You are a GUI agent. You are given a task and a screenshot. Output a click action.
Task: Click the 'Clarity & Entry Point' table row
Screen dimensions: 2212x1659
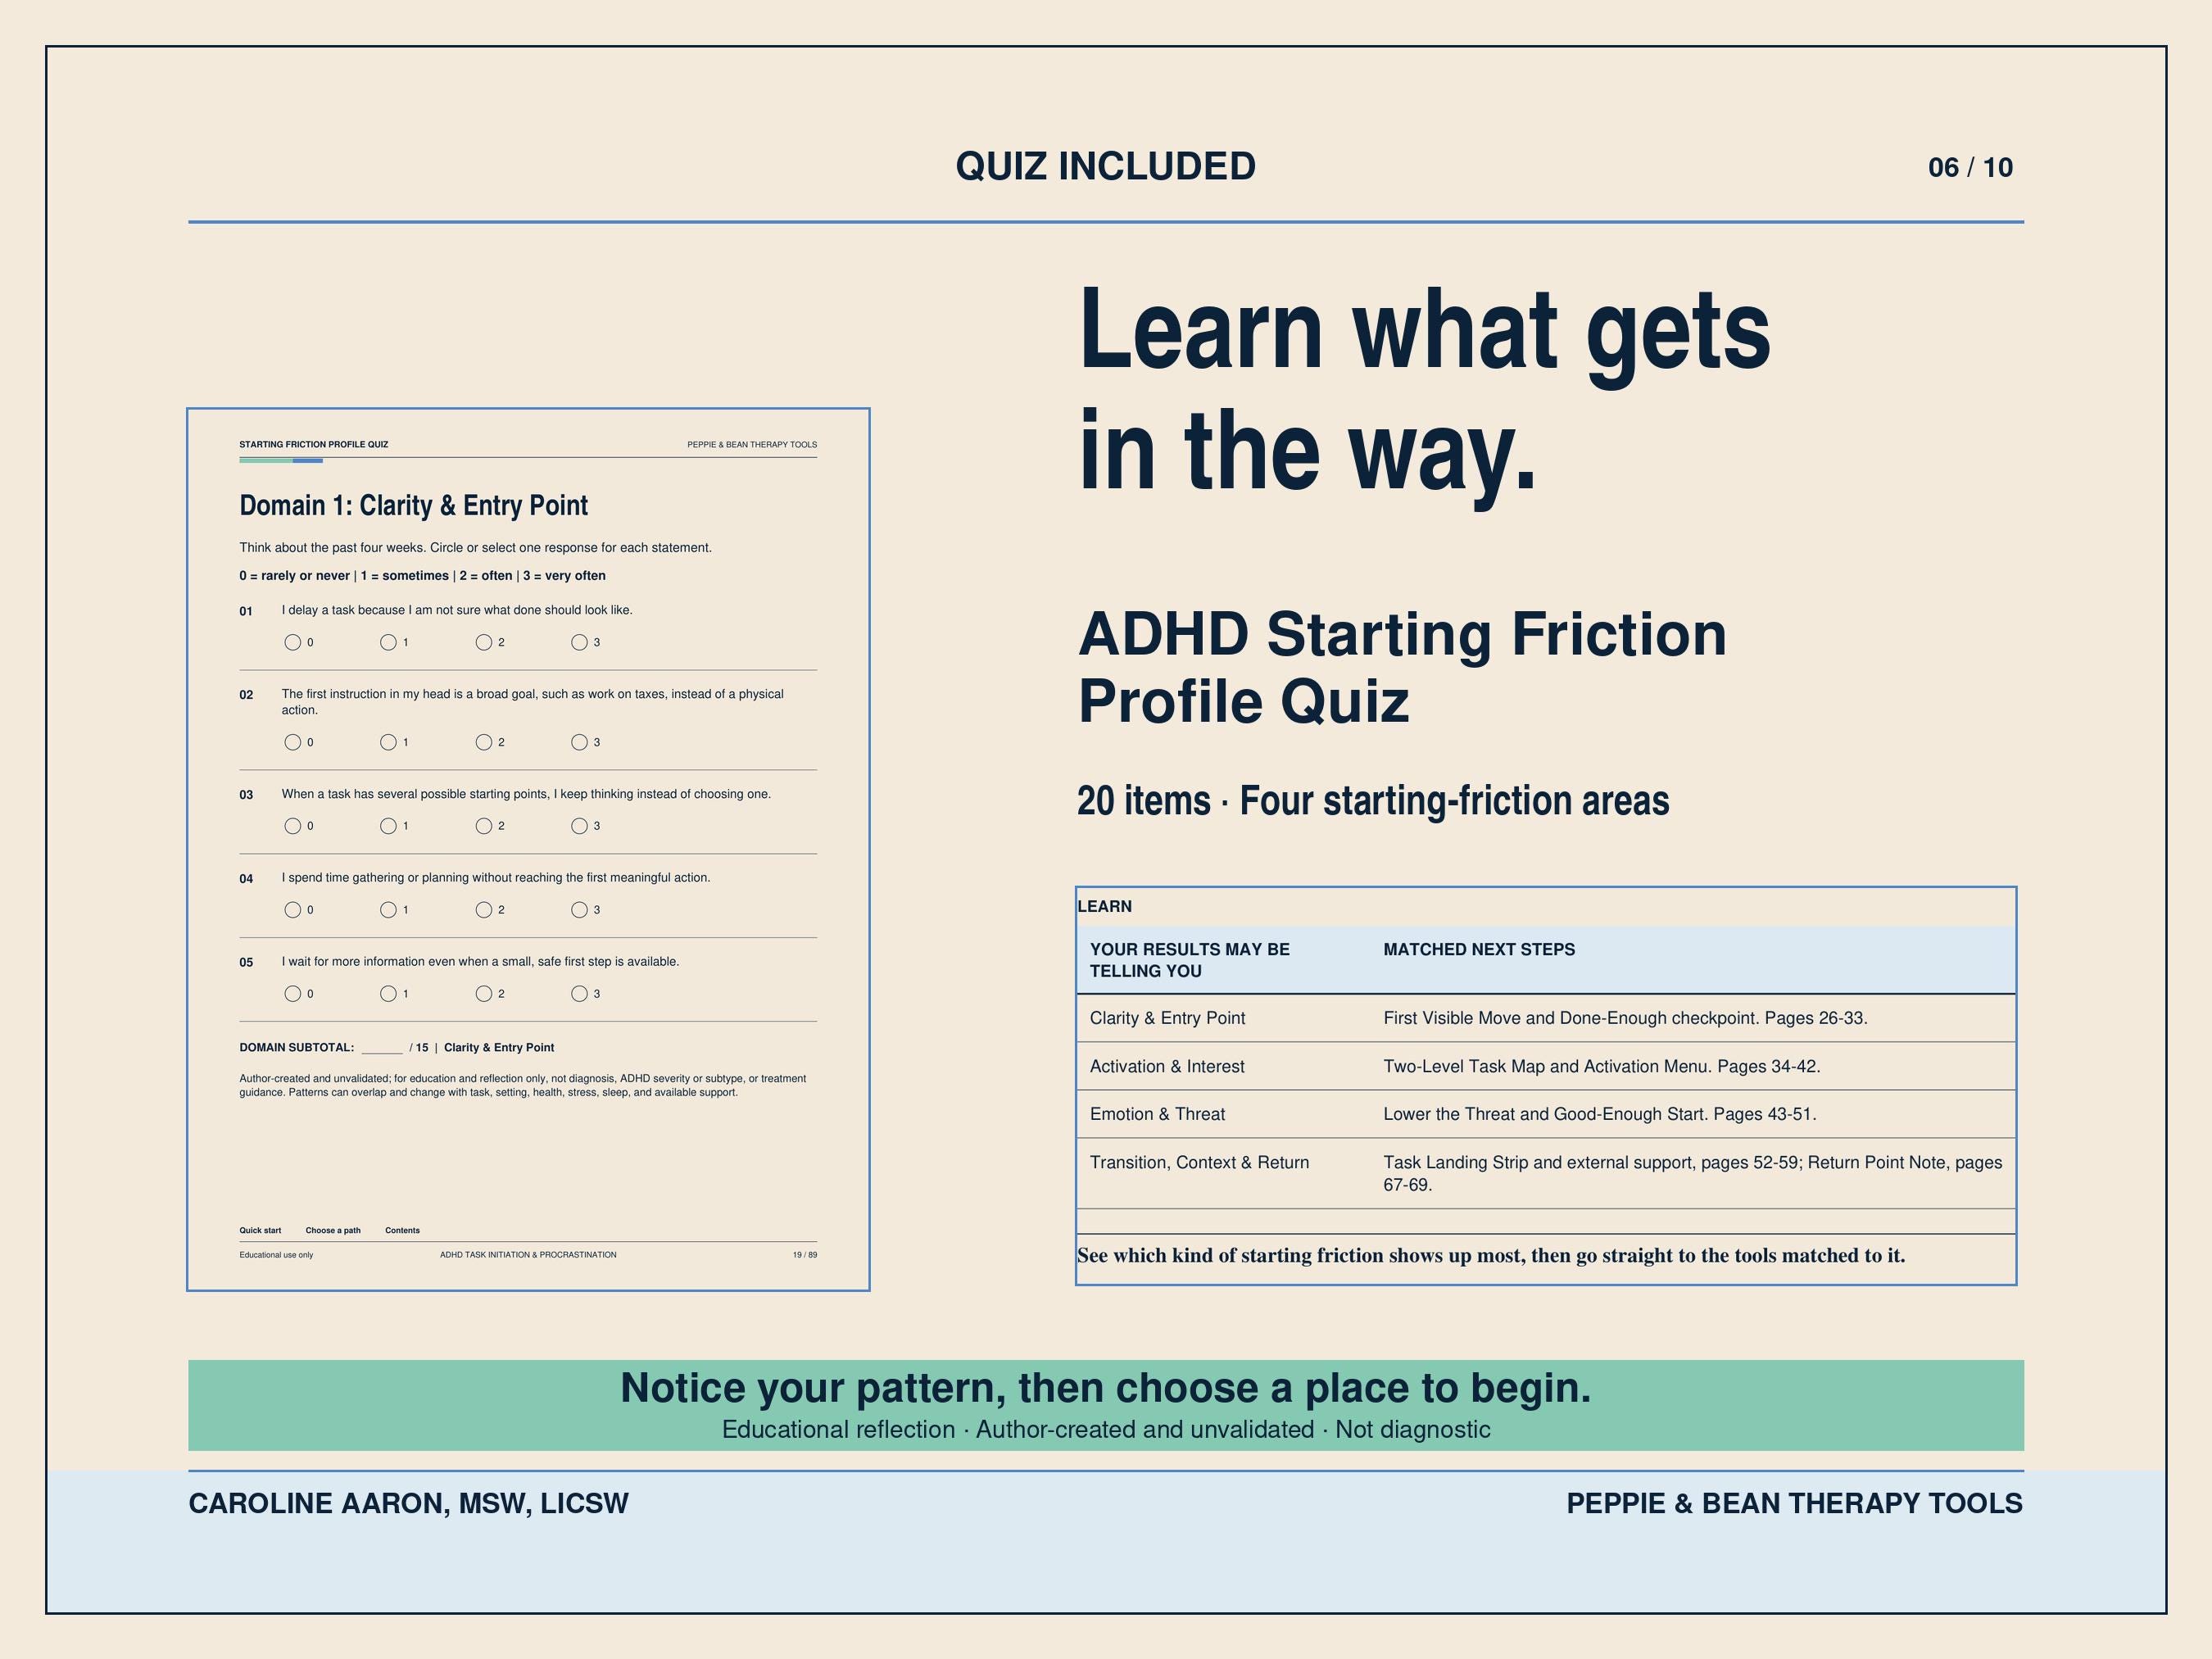click(1546, 1018)
